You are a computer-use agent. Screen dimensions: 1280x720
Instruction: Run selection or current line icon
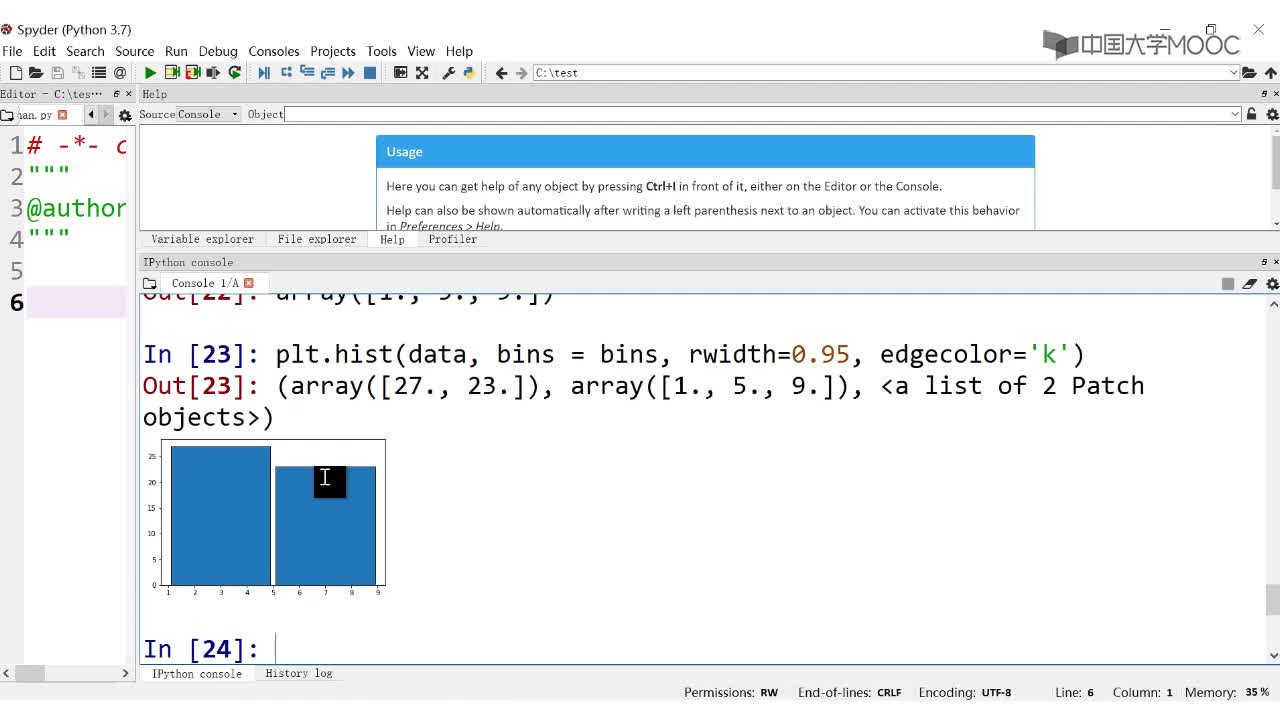[213, 73]
